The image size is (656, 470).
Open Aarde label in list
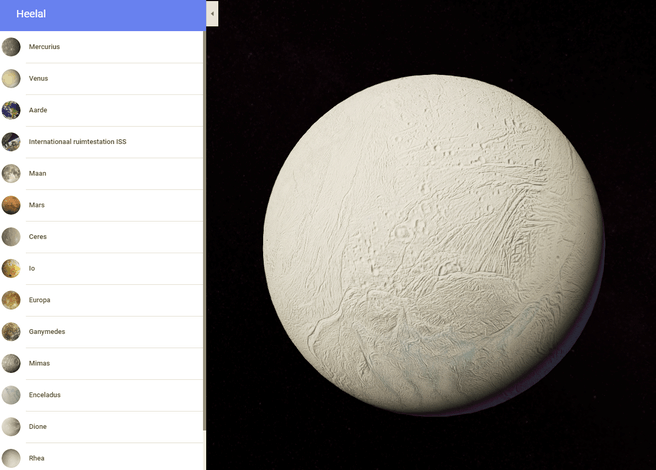coord(38,110)
